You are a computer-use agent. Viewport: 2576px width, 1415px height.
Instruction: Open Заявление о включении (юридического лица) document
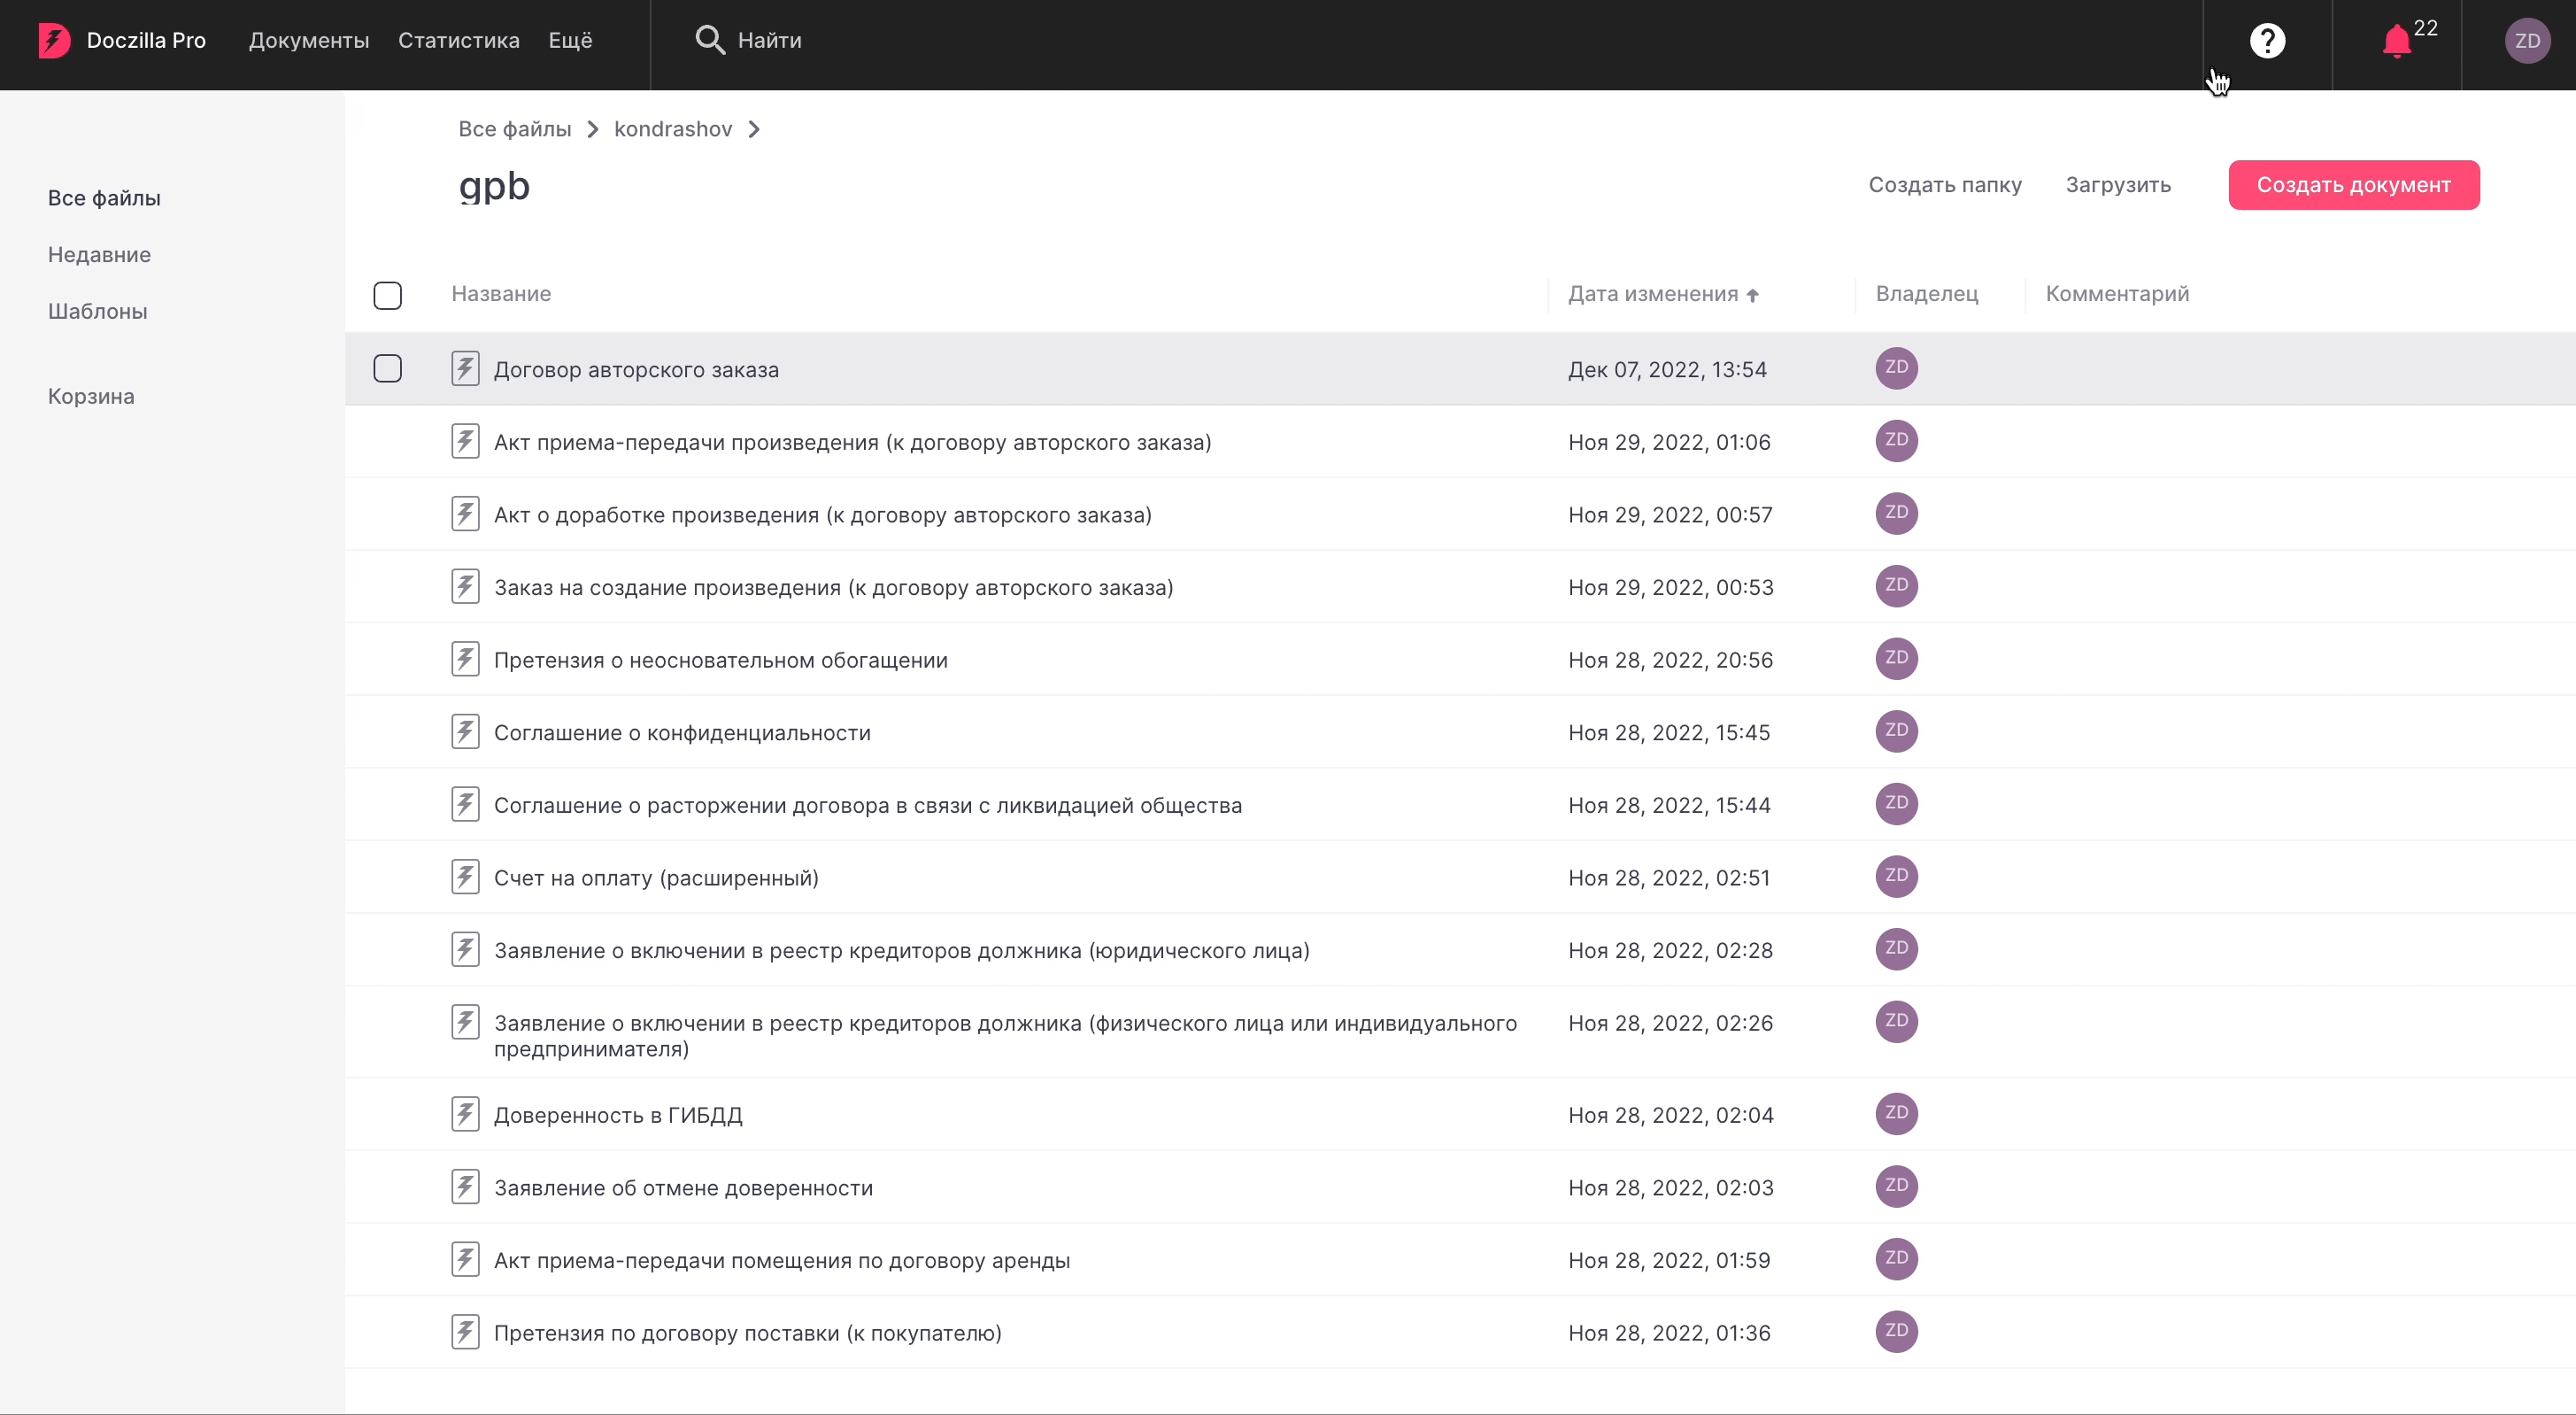(x=902, y=950)
